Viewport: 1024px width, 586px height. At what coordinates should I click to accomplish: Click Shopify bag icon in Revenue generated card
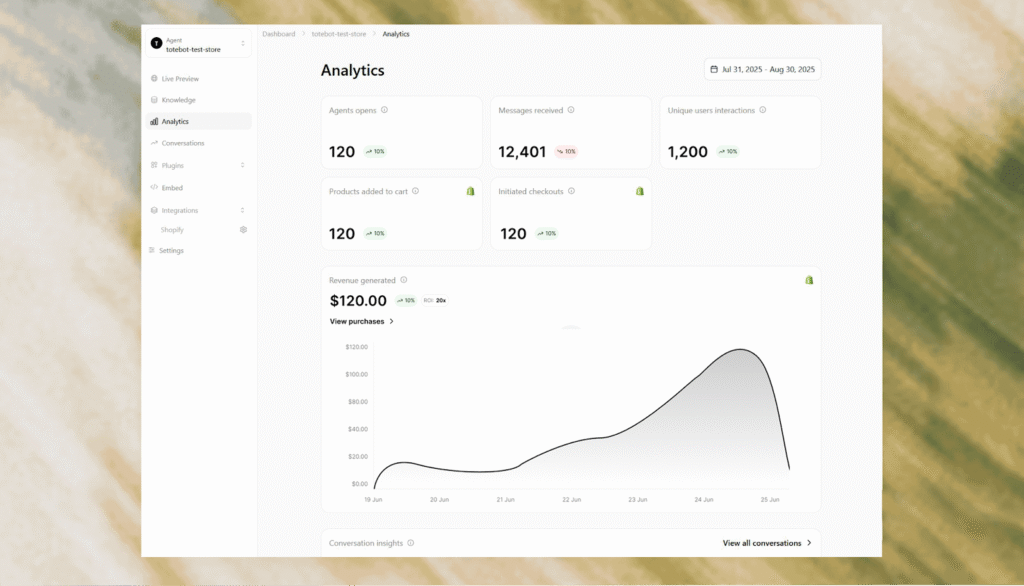[x=809, y=280]
